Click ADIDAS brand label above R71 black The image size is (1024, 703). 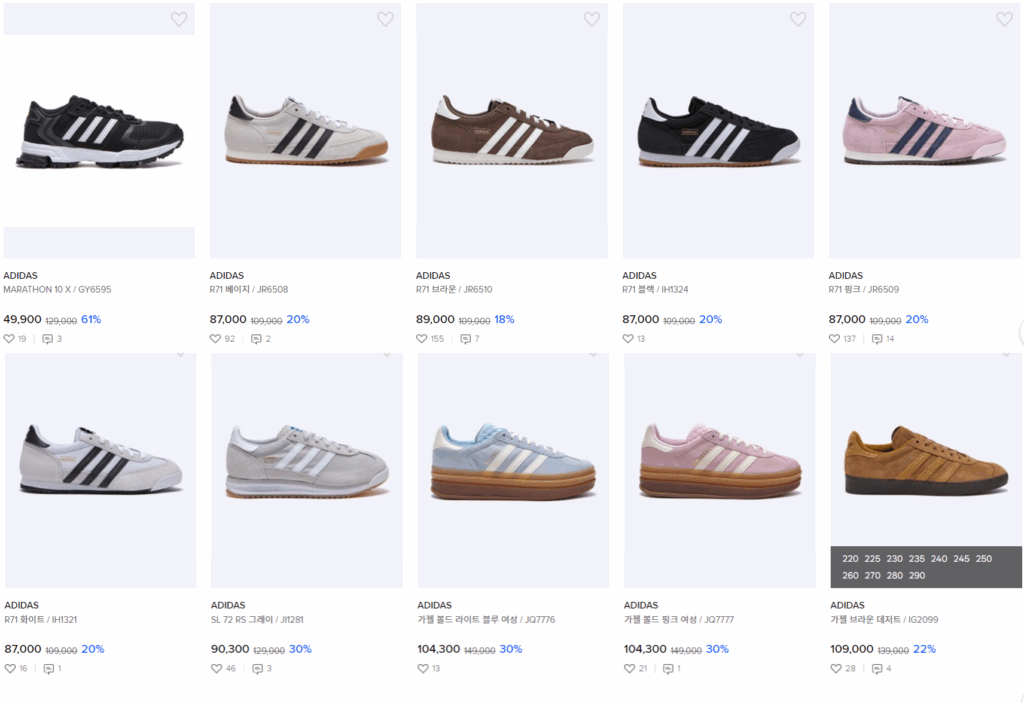tap(639, 276)
